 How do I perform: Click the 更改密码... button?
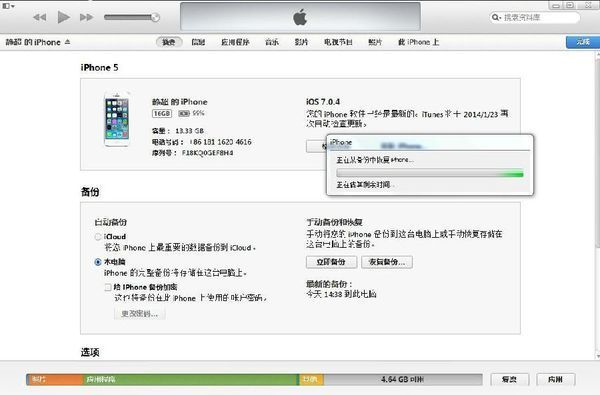[x=140, y=314]
